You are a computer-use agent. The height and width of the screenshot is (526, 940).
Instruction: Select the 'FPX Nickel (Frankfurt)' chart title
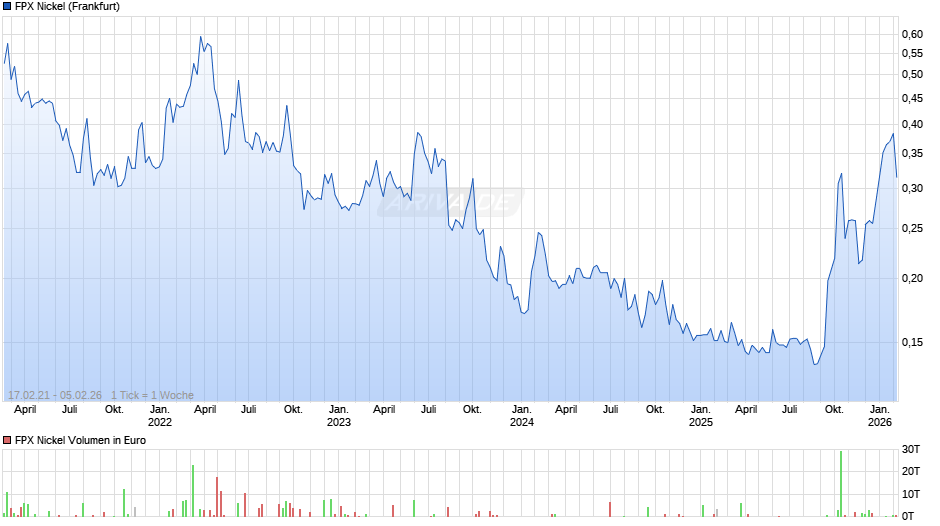[x=67, y=7]
